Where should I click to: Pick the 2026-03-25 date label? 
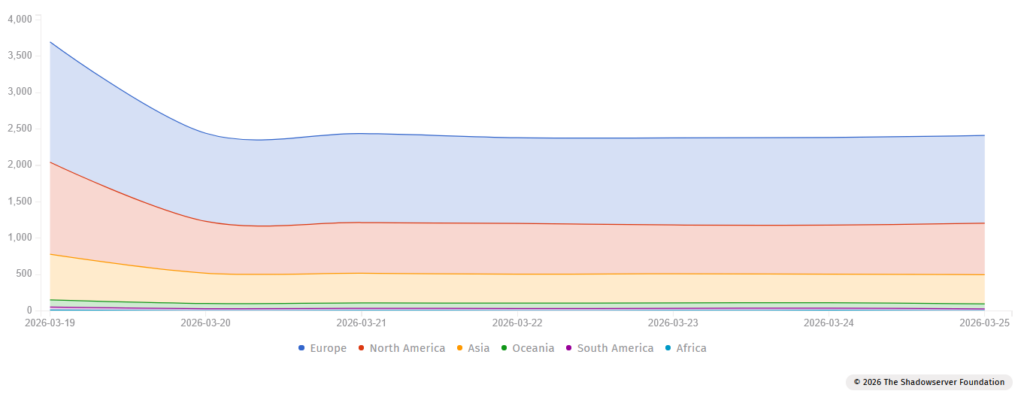click(x=982, y=323)
